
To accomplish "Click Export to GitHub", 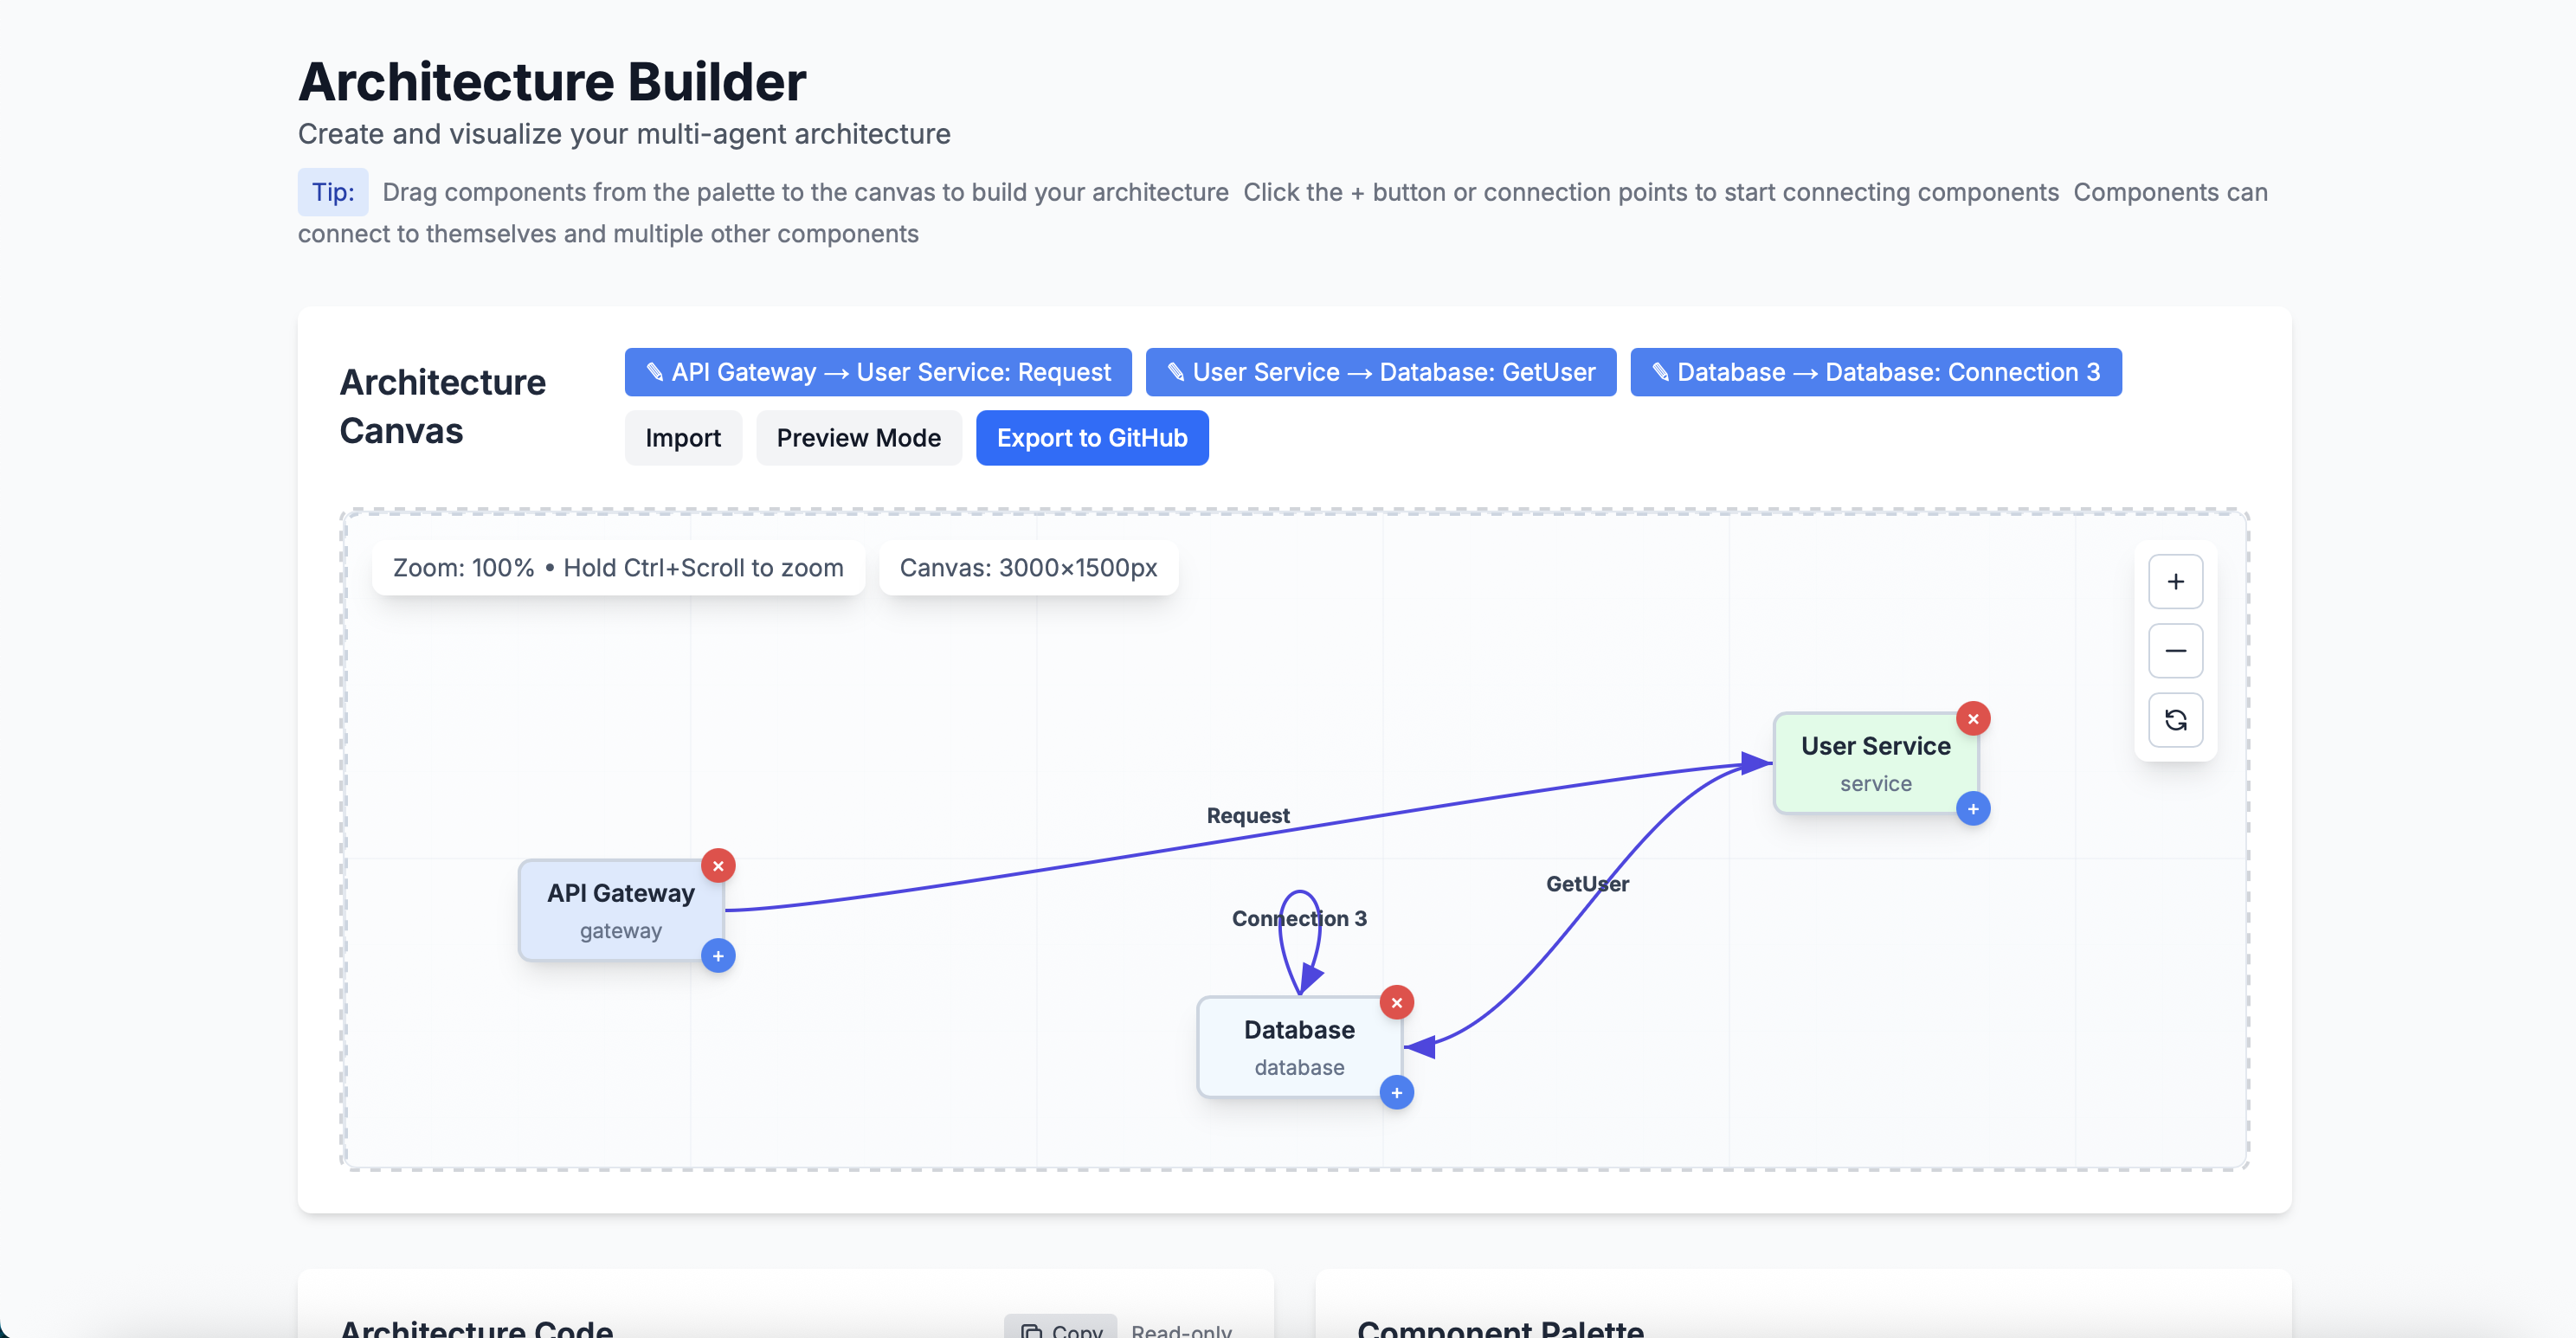I will (x=1092, y=438).
